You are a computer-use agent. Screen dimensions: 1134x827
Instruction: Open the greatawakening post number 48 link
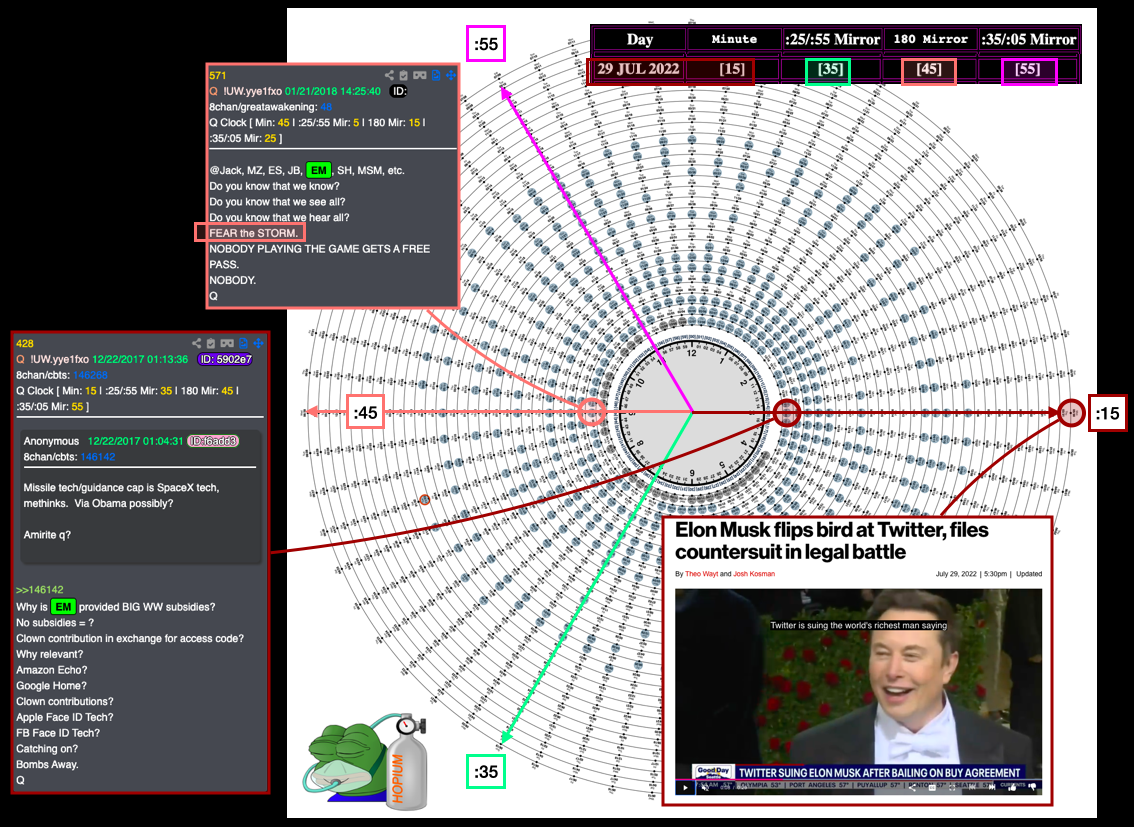326,107
